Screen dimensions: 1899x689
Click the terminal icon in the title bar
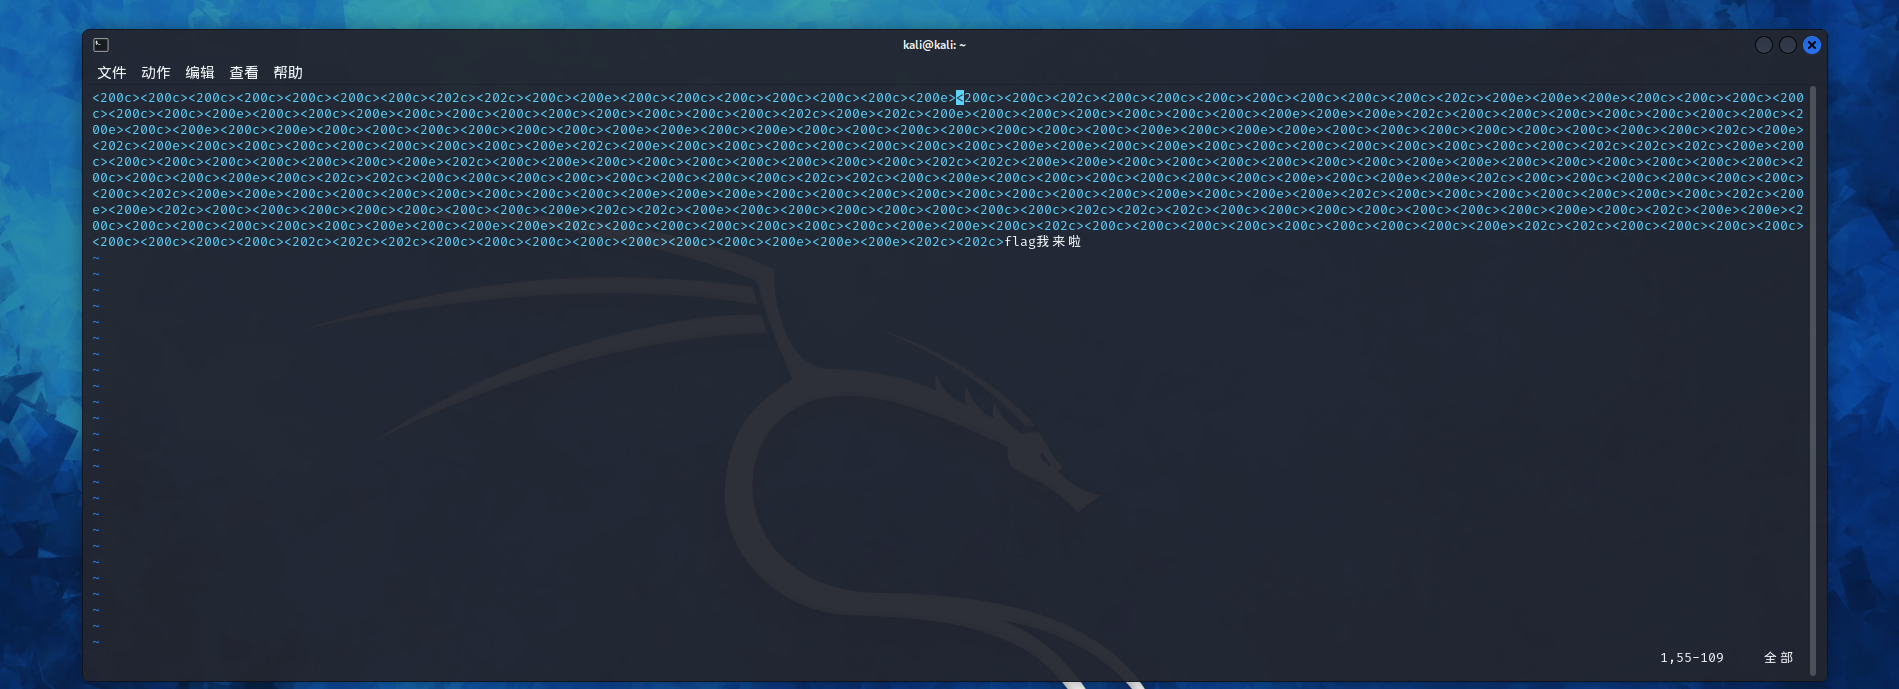[101, 45]
